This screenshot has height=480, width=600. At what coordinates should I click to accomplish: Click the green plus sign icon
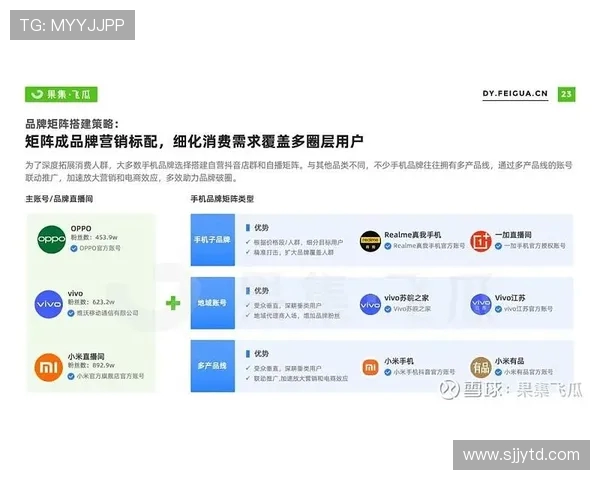click(x=173, y=303)
